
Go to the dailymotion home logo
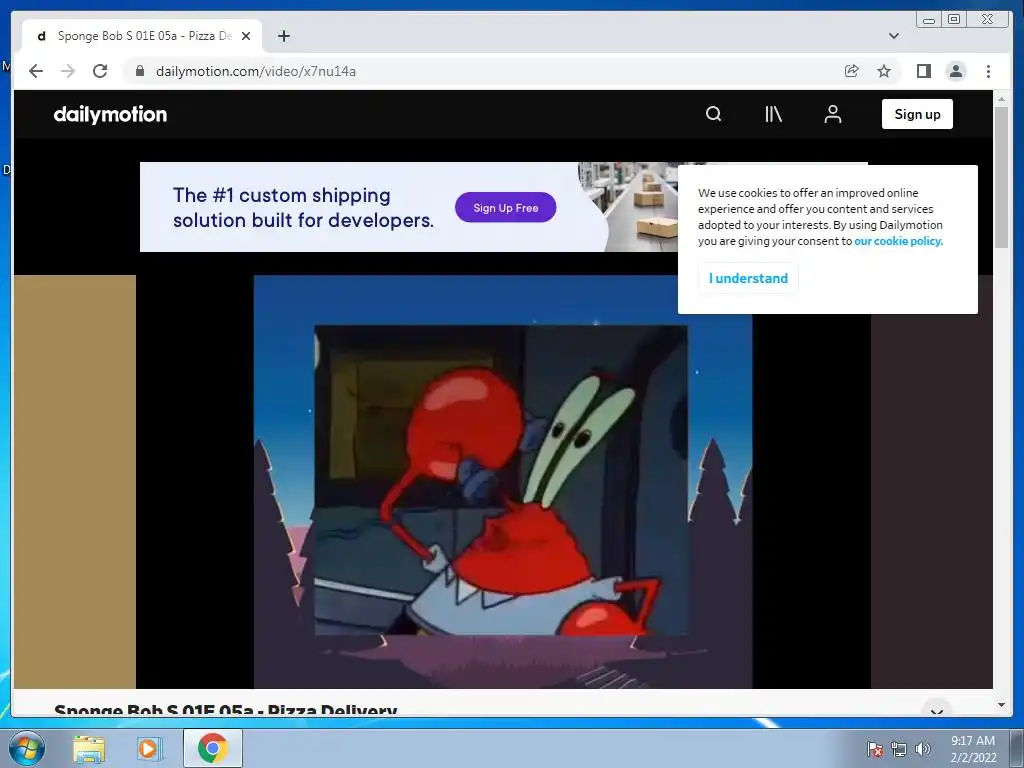(110, 114)
